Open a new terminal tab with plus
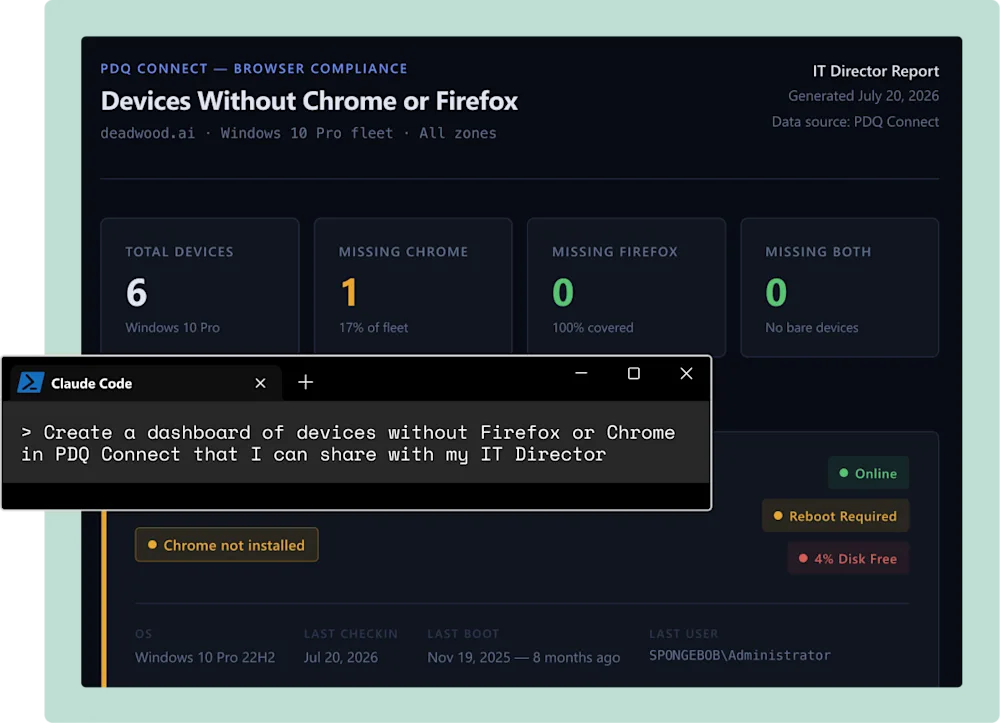 coord(305,382)
